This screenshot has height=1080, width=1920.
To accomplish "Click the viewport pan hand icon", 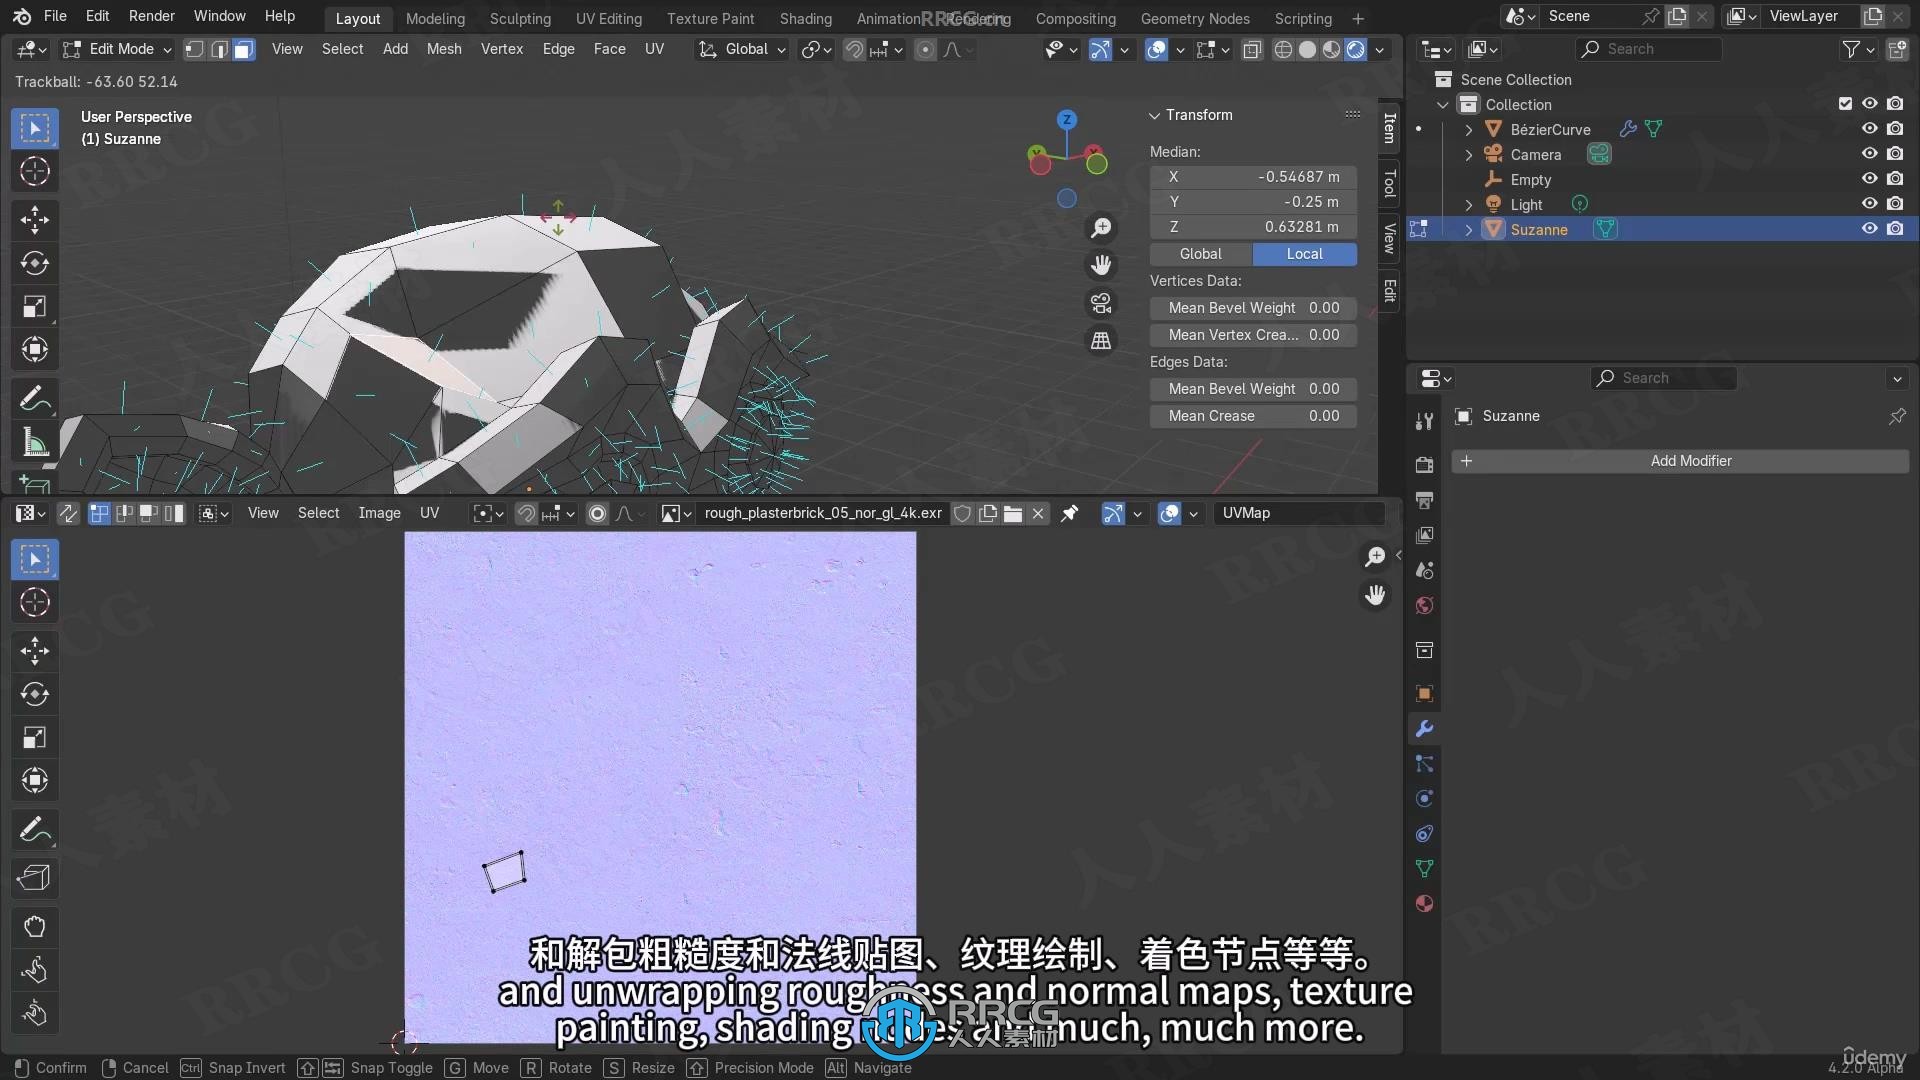I will (1101, 265).
